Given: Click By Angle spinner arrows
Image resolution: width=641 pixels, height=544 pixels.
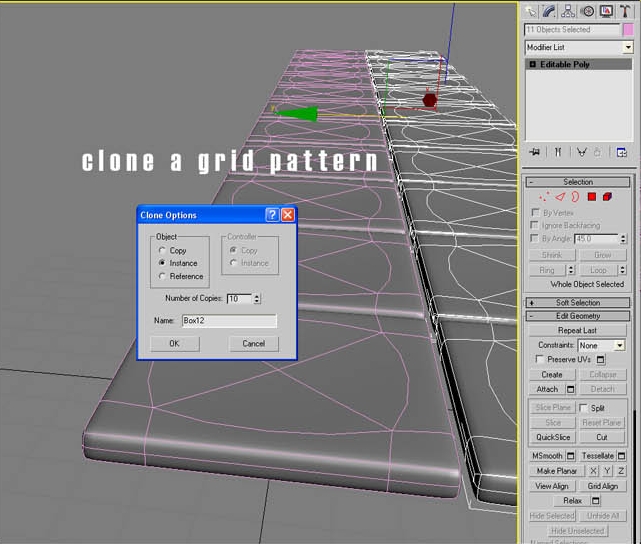Looking at the screenshot, I should click(623, 239).
